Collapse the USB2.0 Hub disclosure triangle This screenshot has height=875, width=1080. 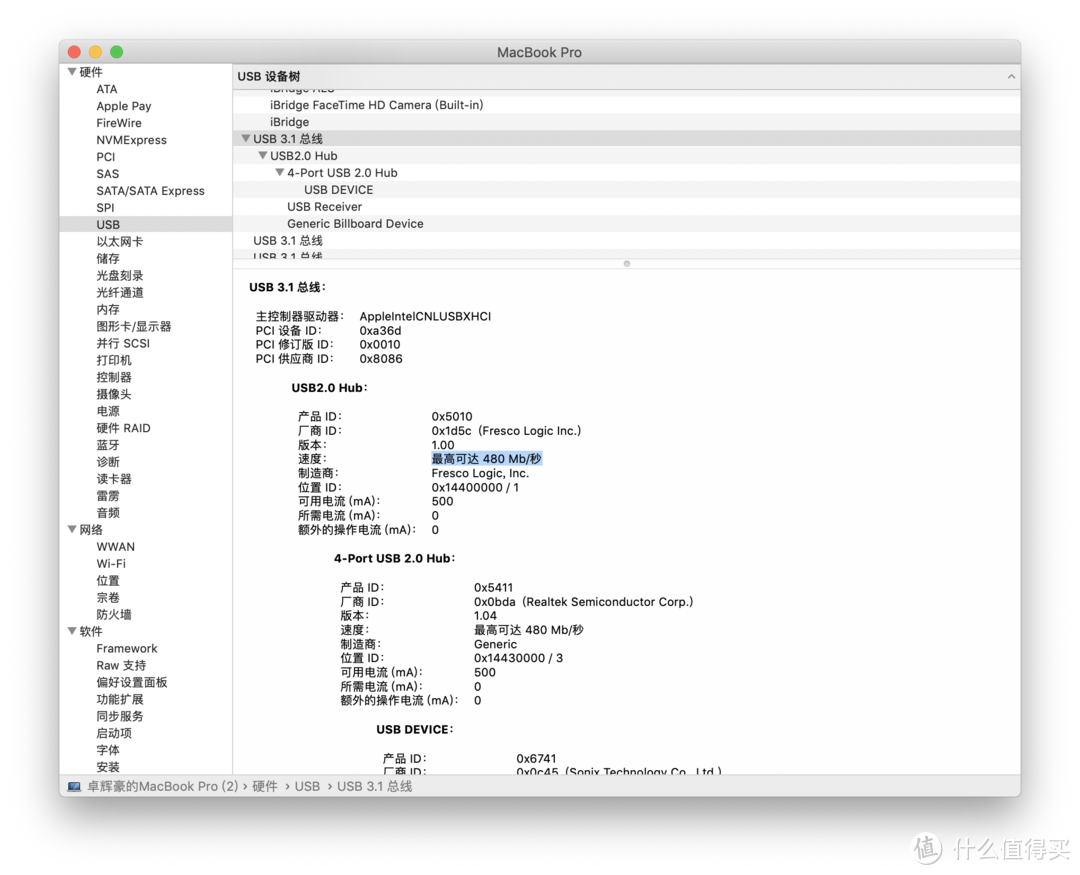pos(263,156)
